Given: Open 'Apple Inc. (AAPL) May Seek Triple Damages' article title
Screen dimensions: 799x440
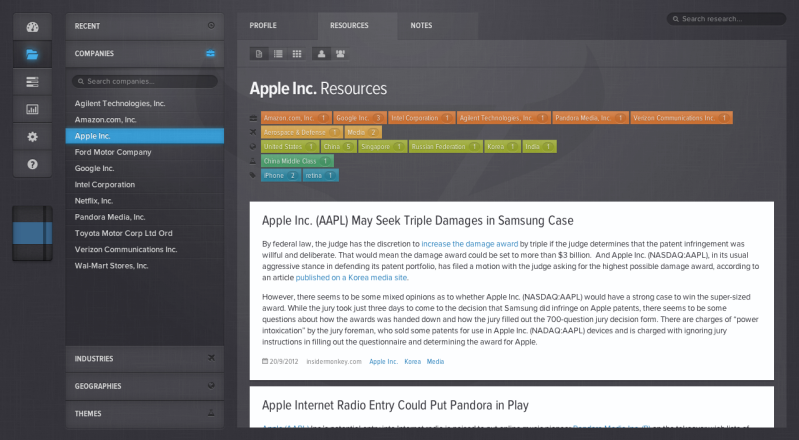Looking at the screenshot, I should [x=417, y=221].
